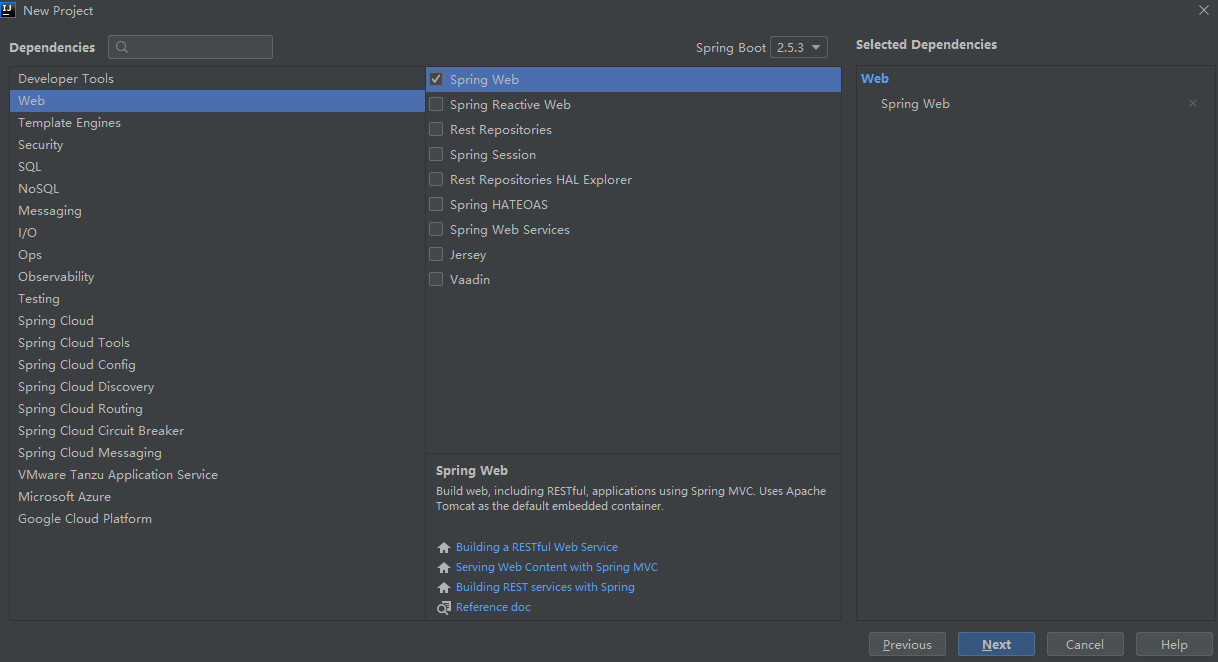This screenshot has height=662, width=1218.
Task: Click the IntelliJ logo in title bar
Action: 8,10
